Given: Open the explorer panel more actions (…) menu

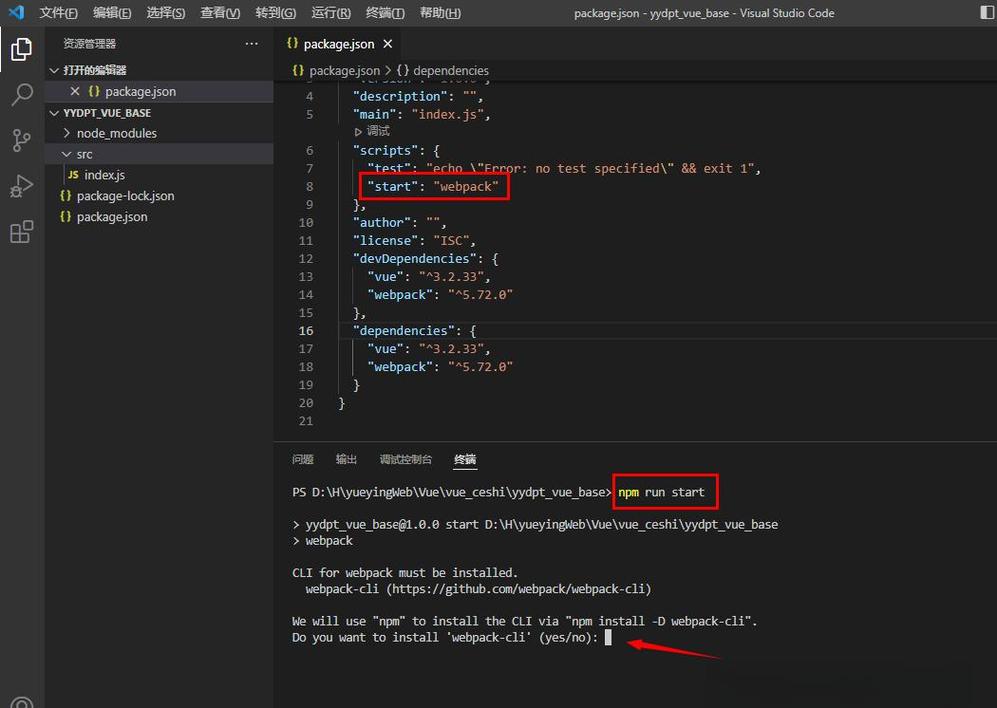Looking at the screenshot, I should click(x=252, y=43).
